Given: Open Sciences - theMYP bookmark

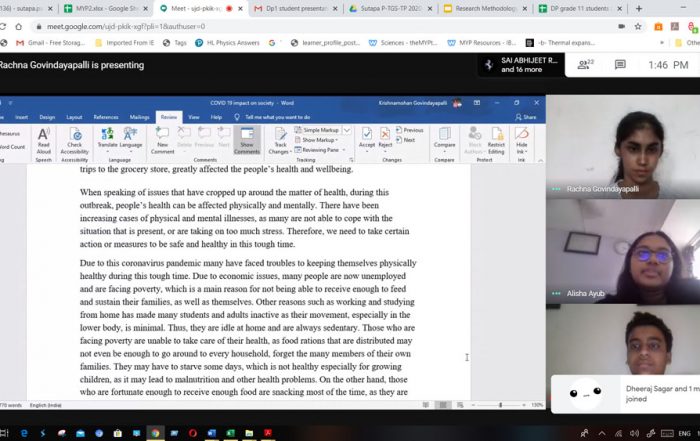Looking at the screenshot, I should tap(403, 43).
